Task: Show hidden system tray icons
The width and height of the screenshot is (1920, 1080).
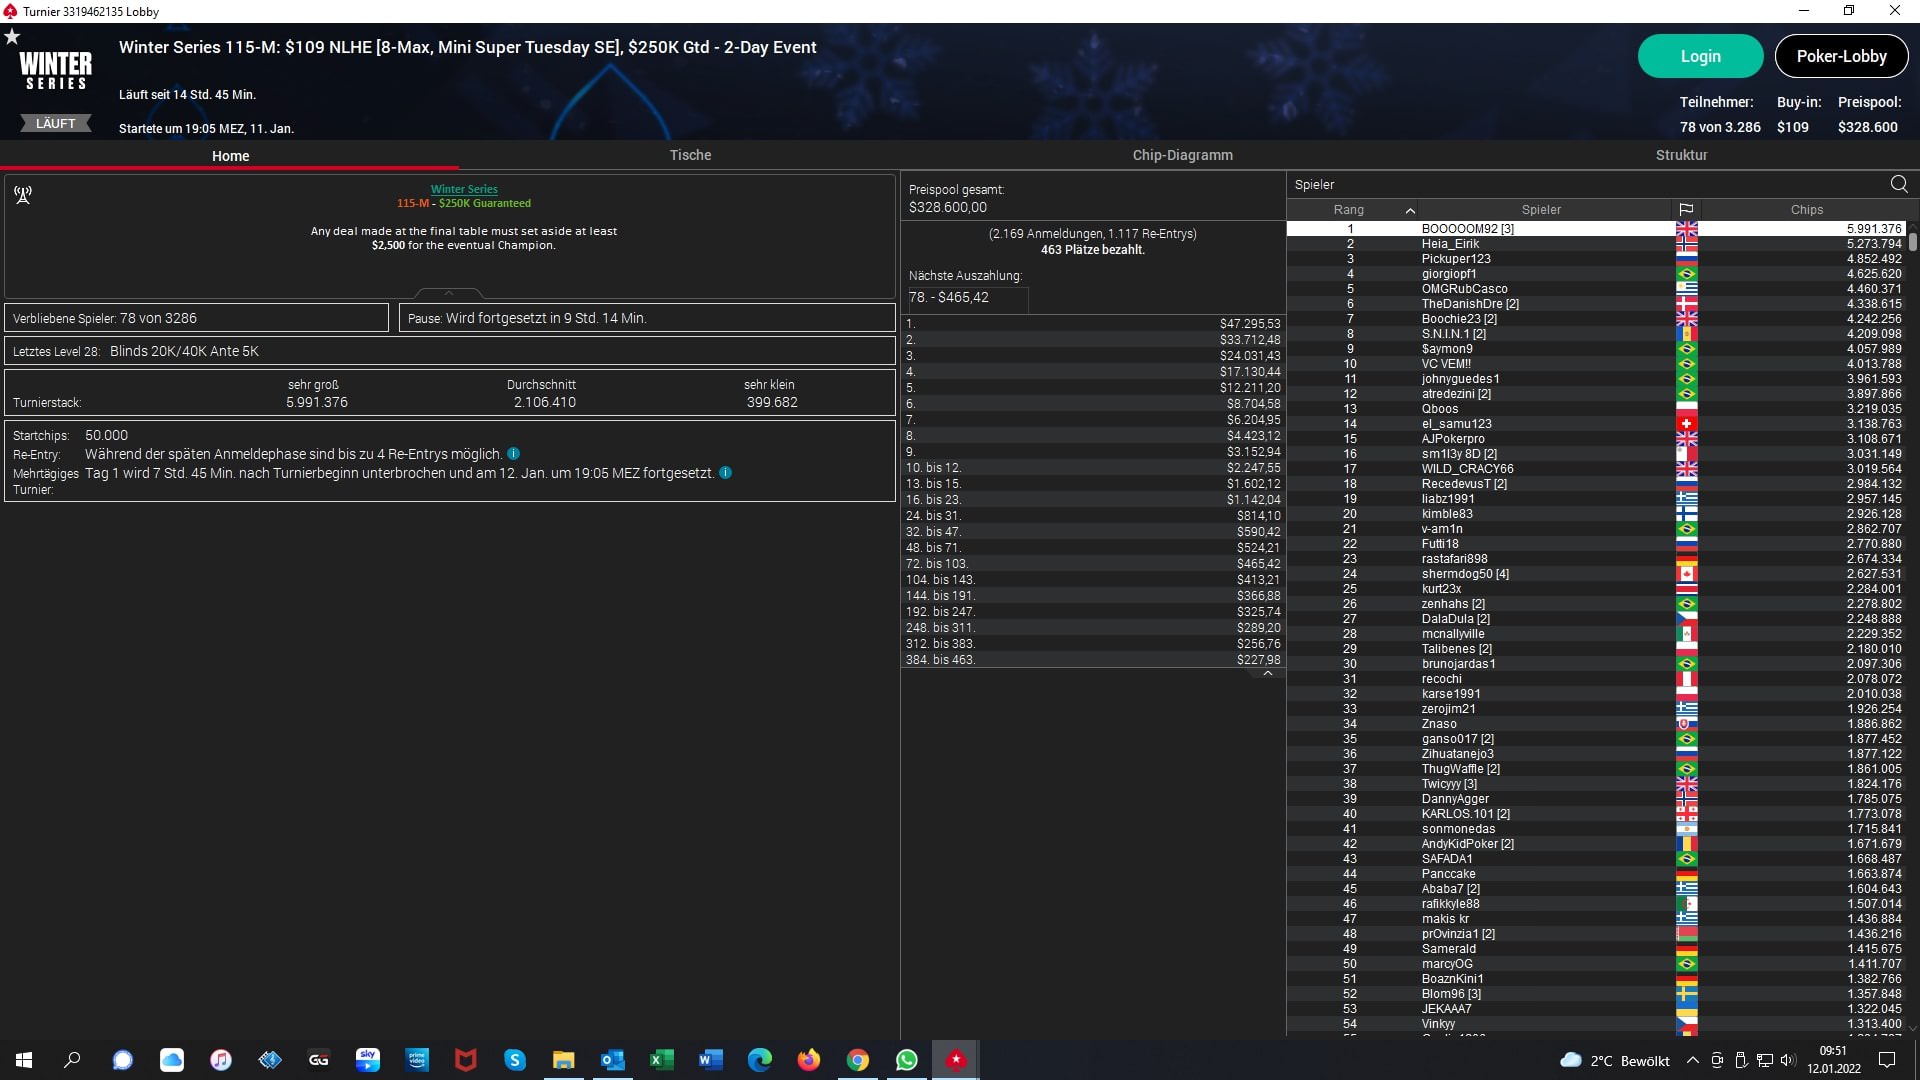Action: (1692, 1061)
